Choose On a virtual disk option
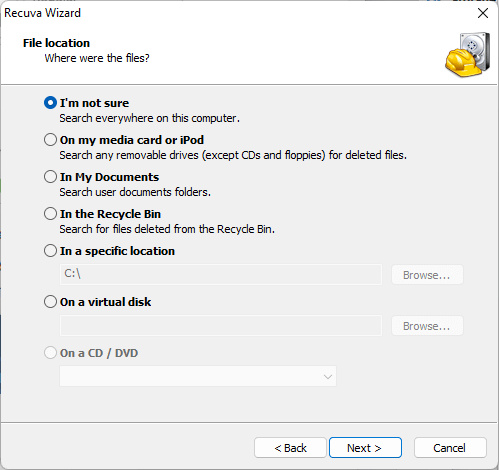The height and width of the screenshot is (470, 499). click(50, 302)
